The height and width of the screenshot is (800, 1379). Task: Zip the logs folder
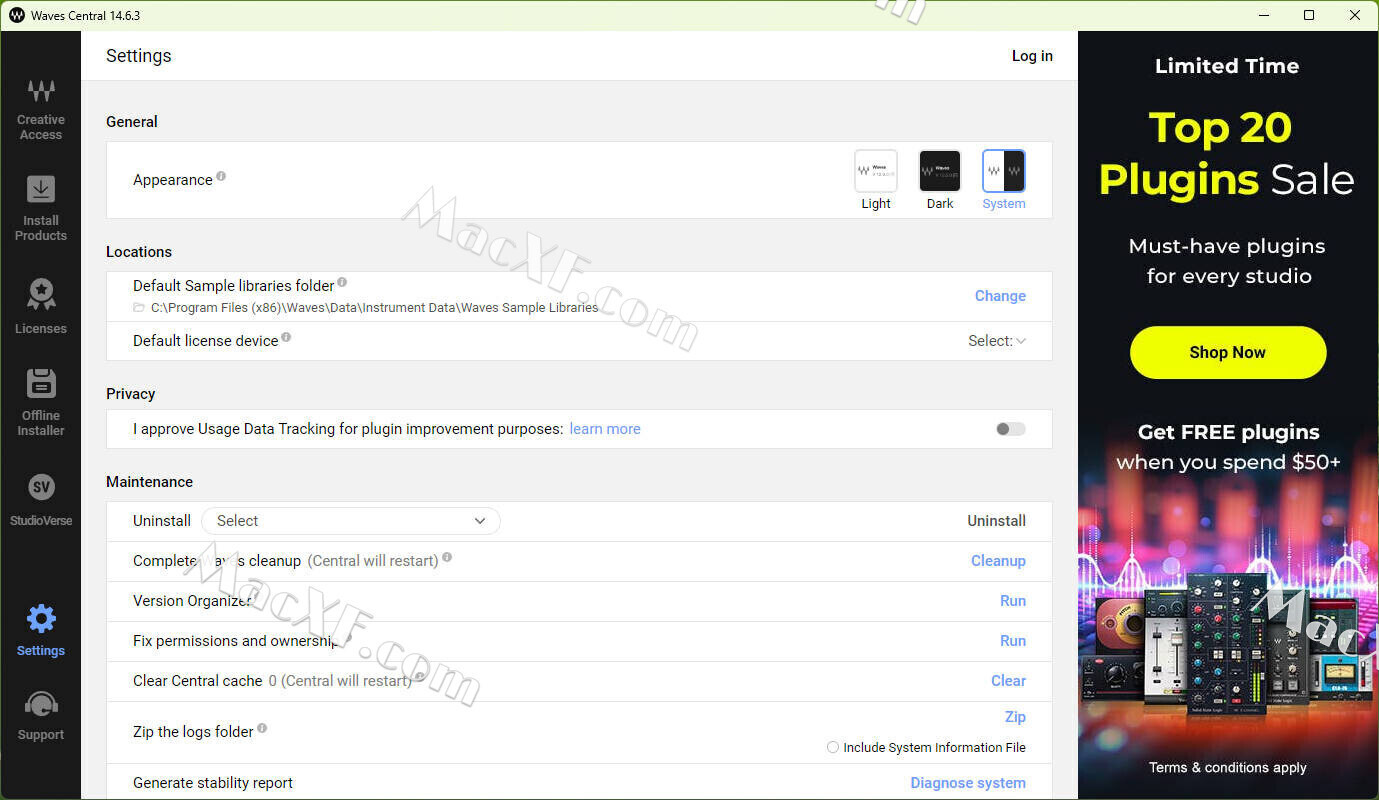tap(1015, 717)
